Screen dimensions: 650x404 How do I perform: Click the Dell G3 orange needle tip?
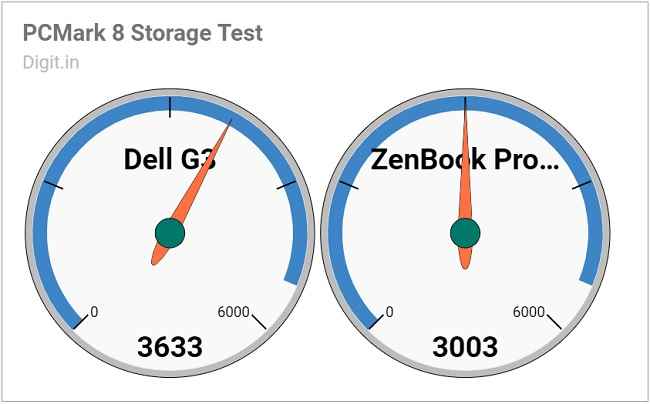click(x=228, y=124)
